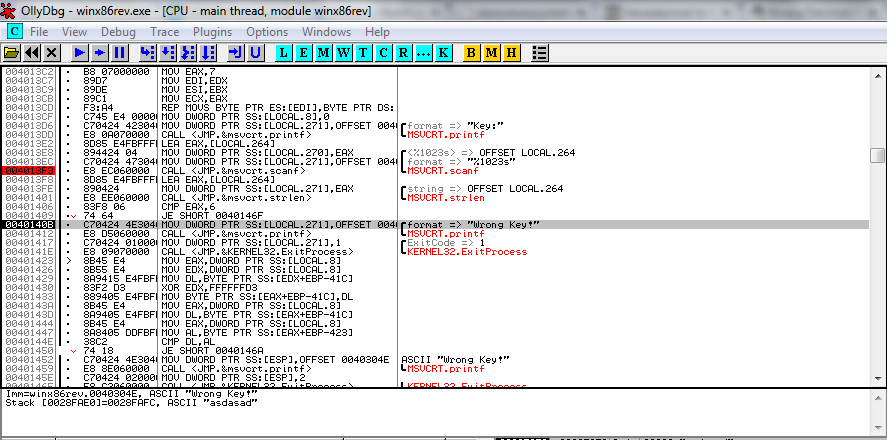This screenshot has height=440, width=887.
Task: Run the program with the play icon
Action: [80, 53]
